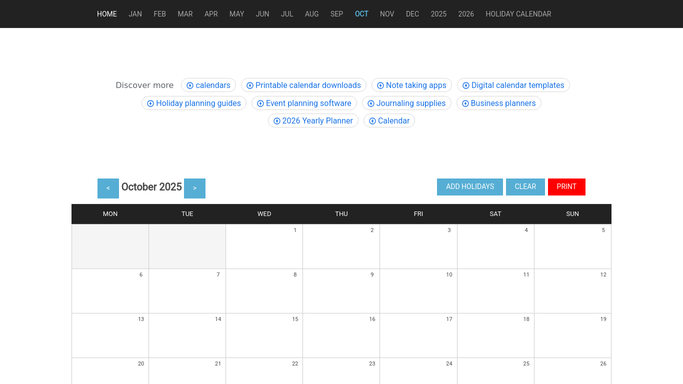
Task: Click the CLEAR button
Action: [525, 187]
